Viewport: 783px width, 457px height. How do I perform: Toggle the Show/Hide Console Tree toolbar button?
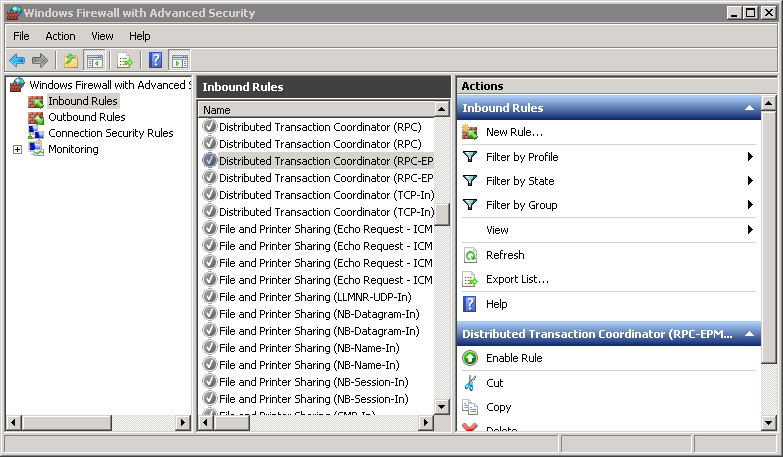[x=94, y=60]
